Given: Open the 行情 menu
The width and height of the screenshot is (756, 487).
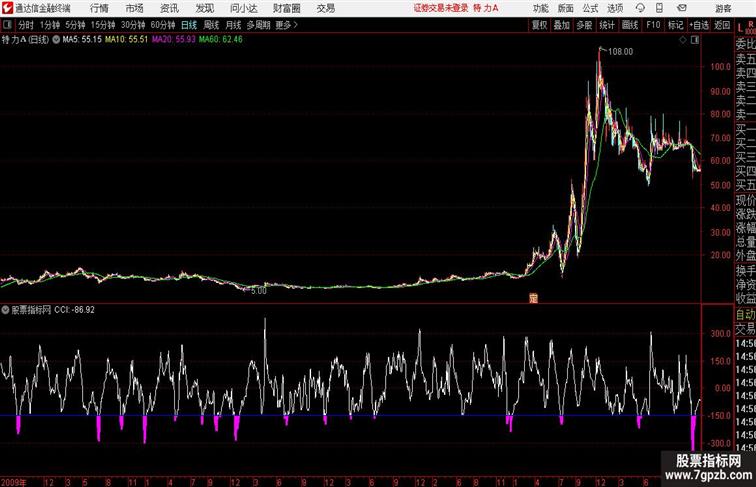Looking at the screenshot, I should click(99, 8).
